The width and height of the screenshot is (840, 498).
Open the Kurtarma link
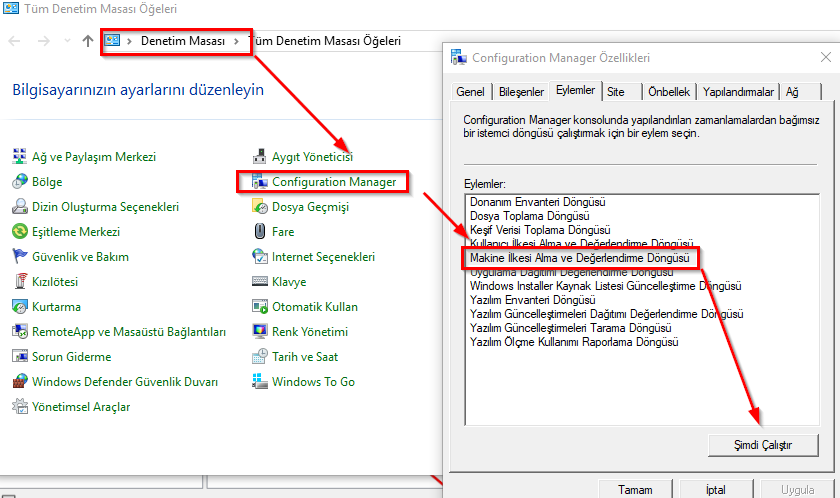point(56,307)
